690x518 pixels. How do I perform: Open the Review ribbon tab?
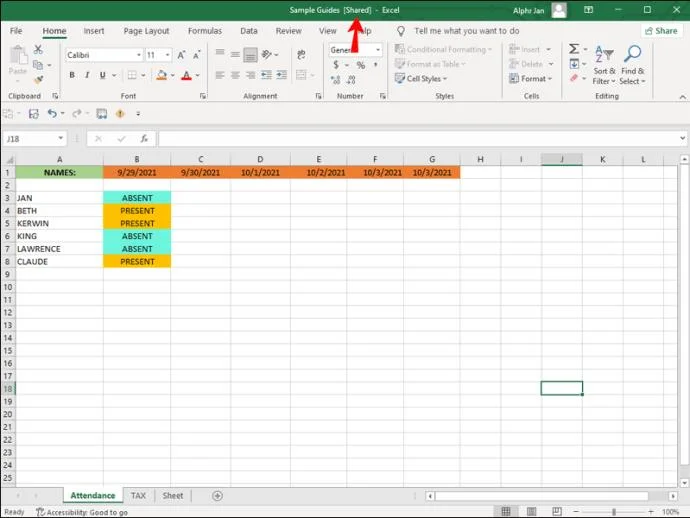[288, 31]
